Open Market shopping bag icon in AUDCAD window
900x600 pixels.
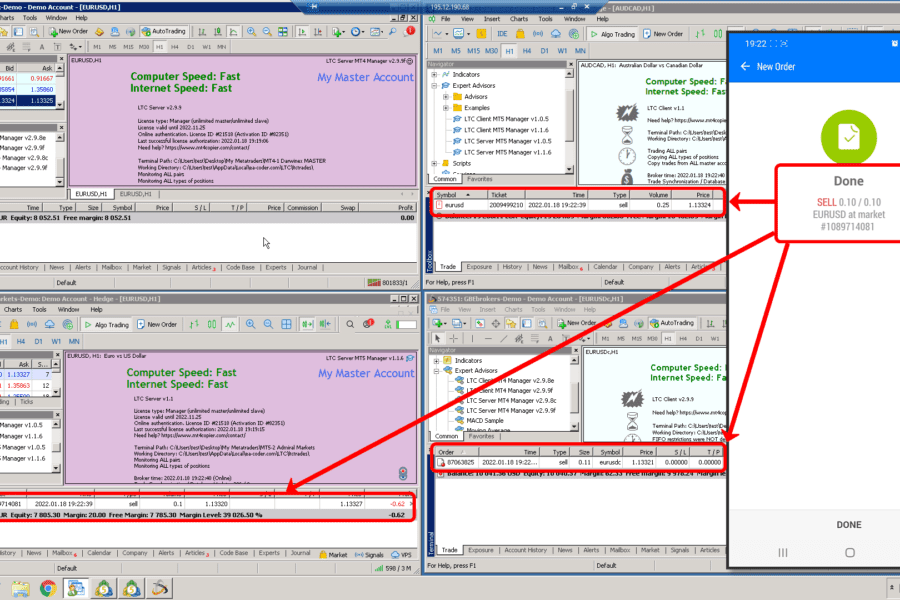tap(520, 34)
